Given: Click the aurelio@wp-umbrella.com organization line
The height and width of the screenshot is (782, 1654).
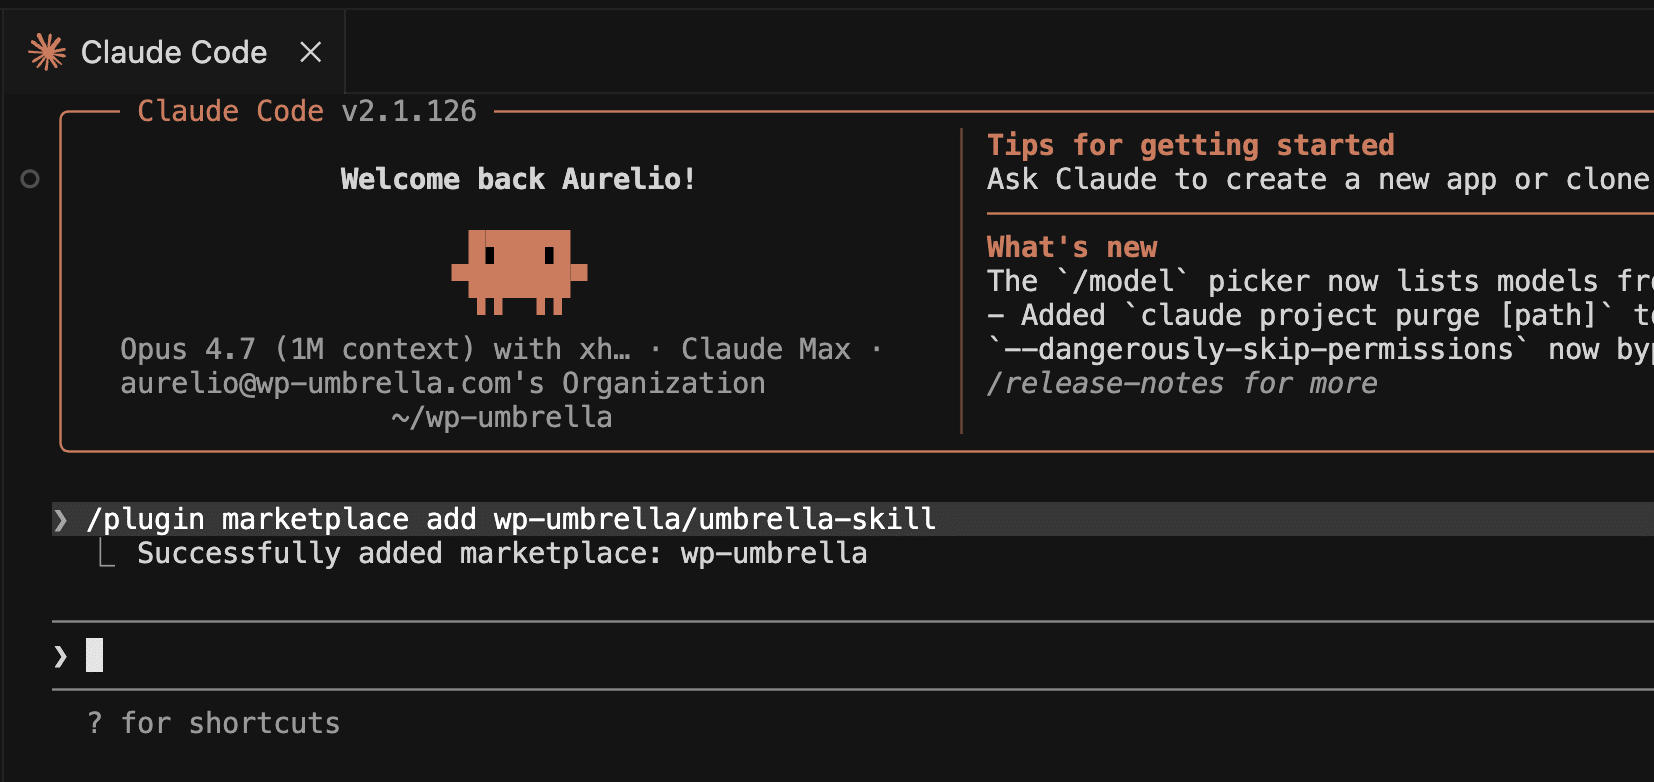Looking at the screenshot, I should [443, 383].
